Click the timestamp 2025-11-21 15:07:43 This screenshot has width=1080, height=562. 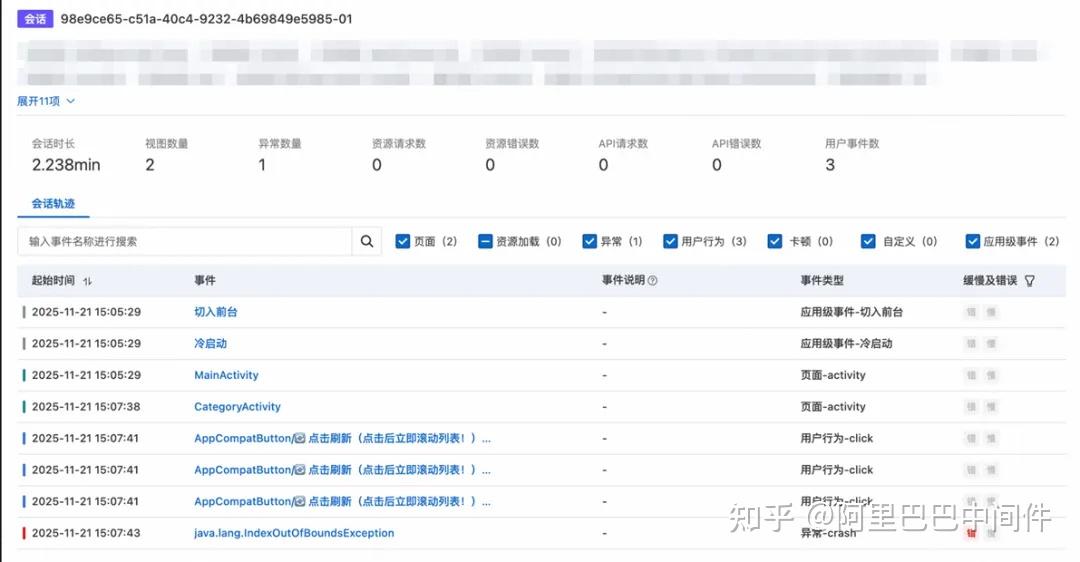tap(86, 532)
